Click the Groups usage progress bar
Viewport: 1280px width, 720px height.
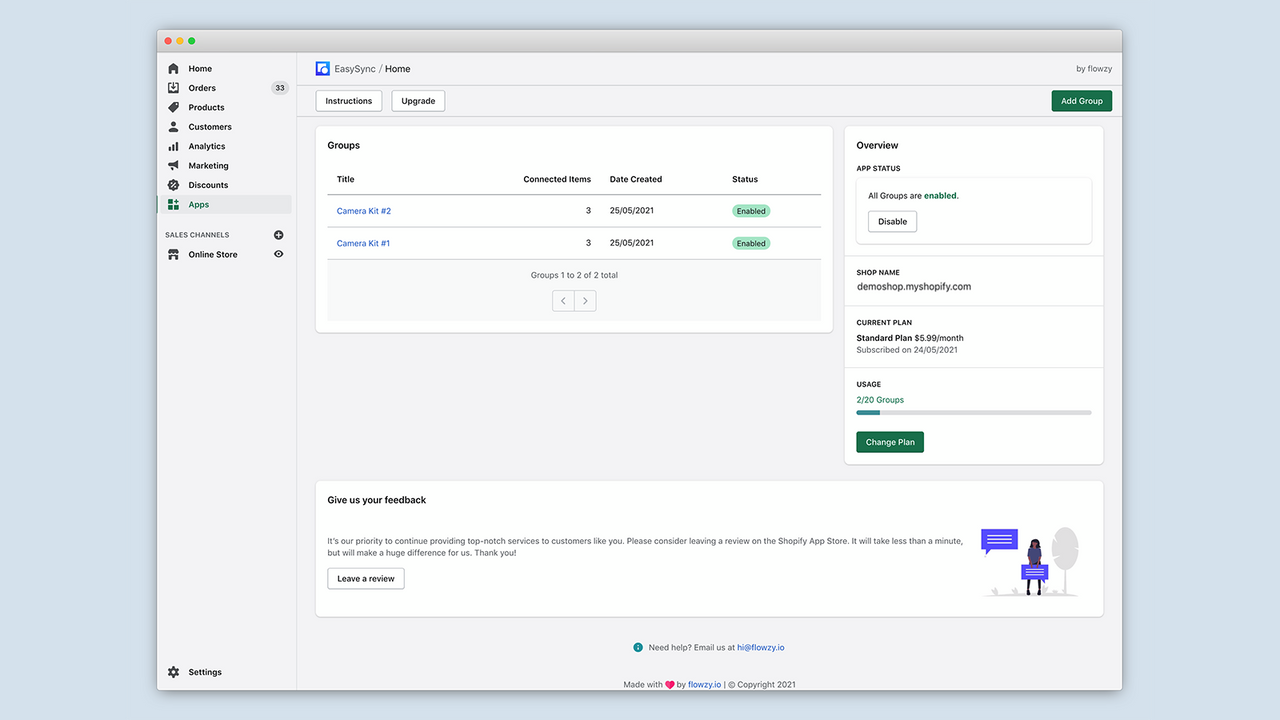973,412
